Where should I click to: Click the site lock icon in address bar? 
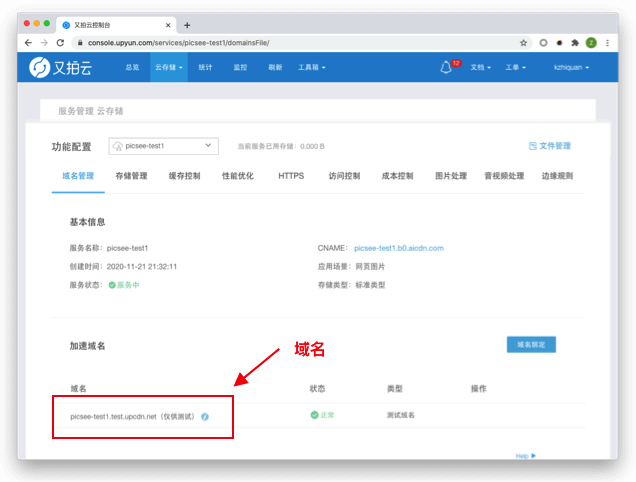80,43
